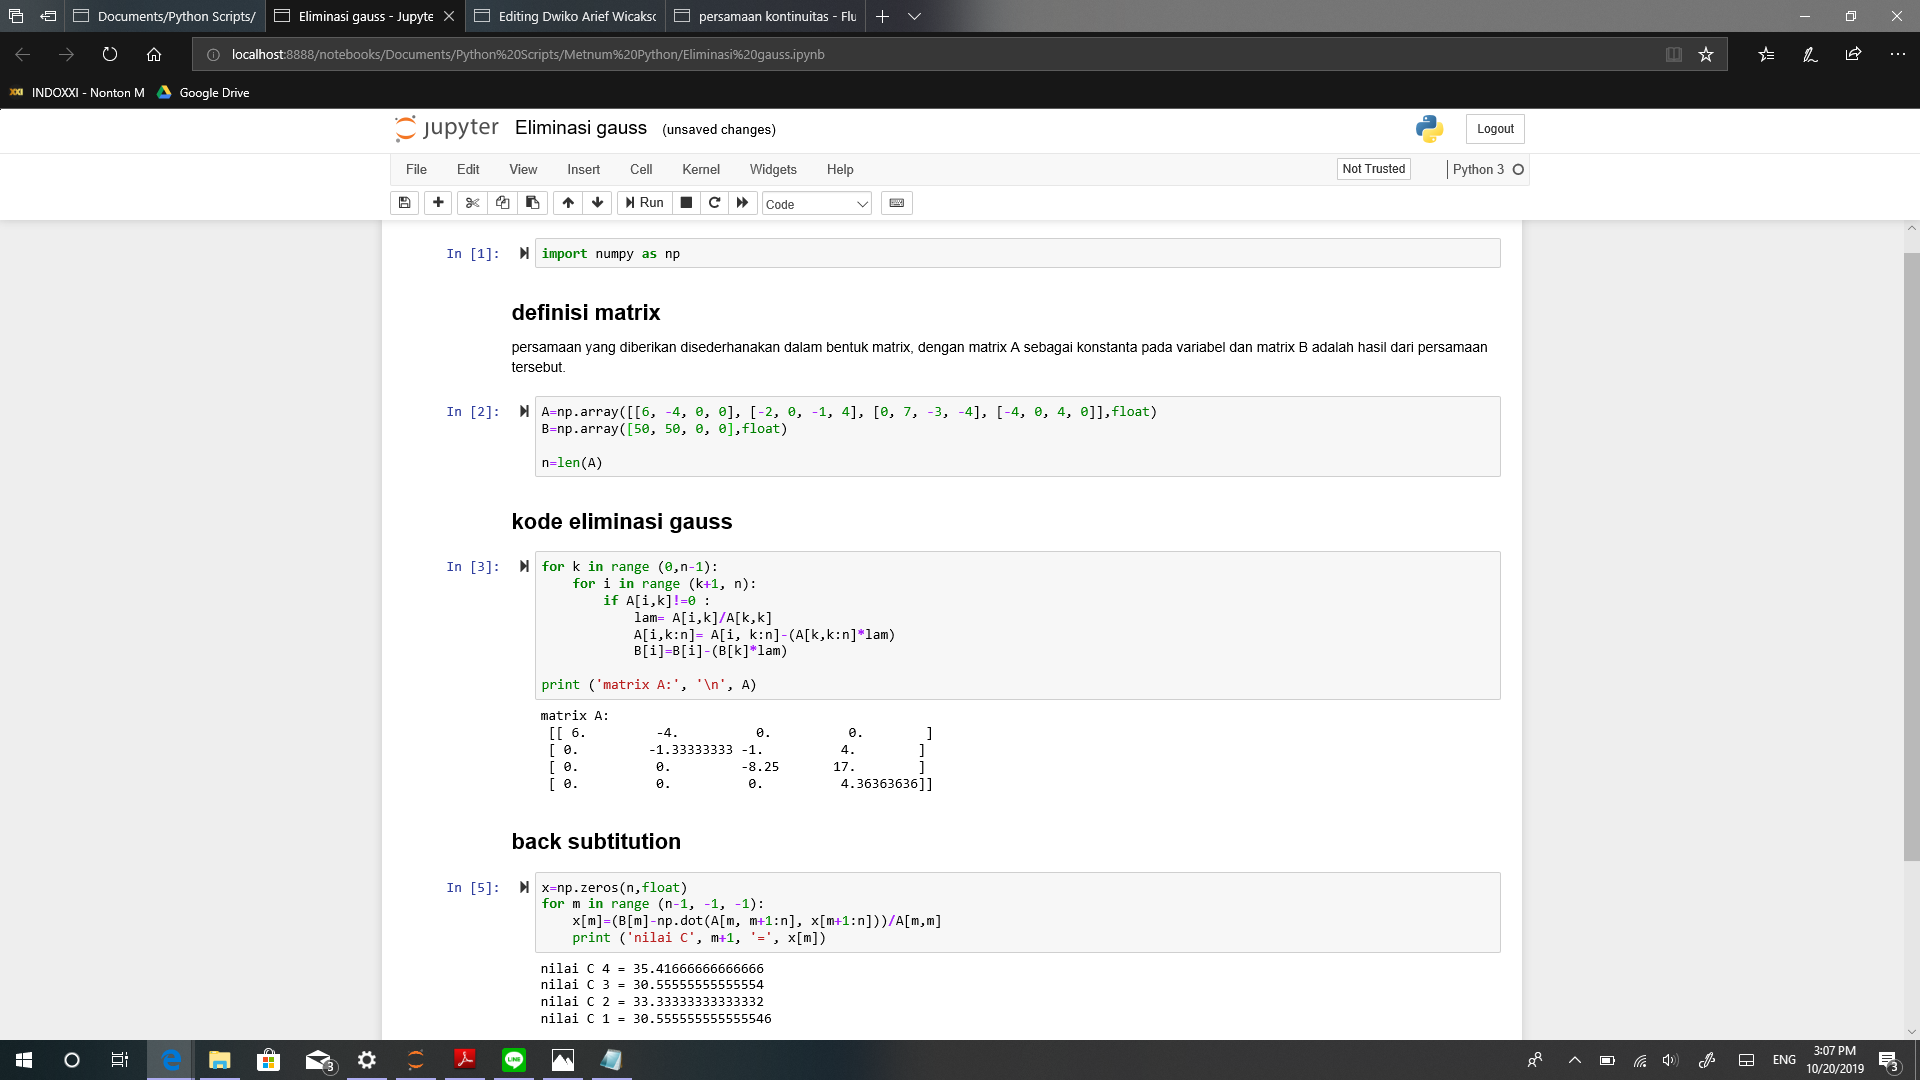The width and height of the screenshot is (1920, 1080).
Task: Switch to Documents/Python Scripts tab
Action: click(165, 16)
